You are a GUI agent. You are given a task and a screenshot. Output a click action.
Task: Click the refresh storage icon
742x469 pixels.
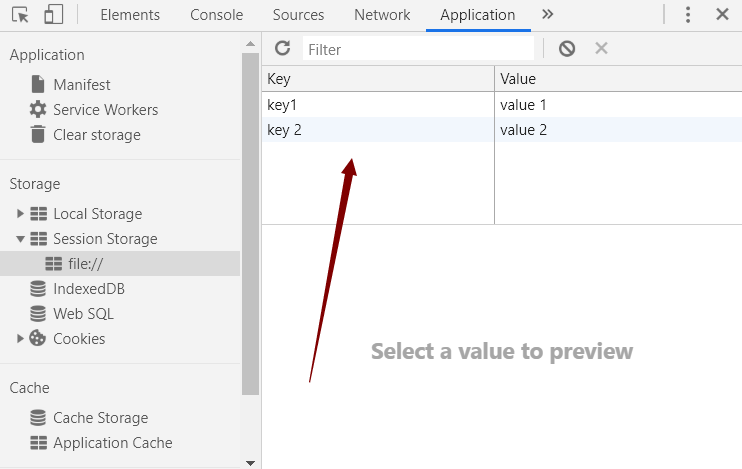pos(282,48)
